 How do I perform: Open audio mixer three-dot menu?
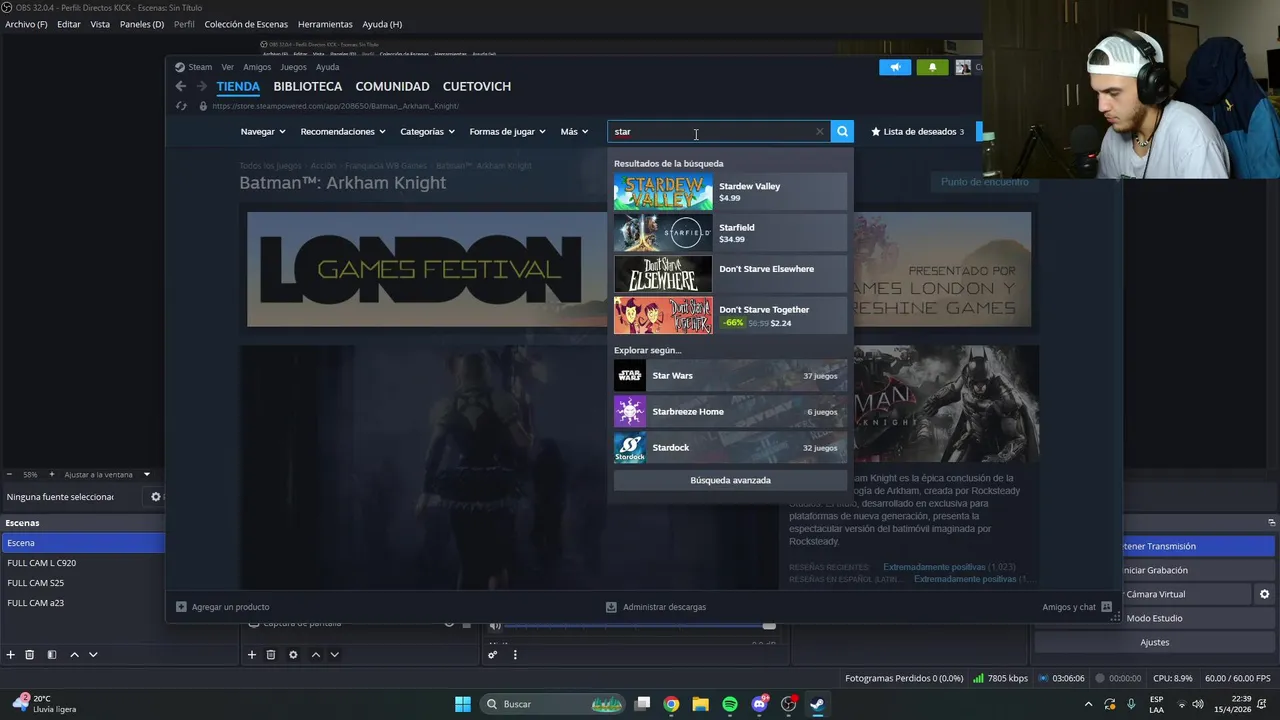pos(515,655)
